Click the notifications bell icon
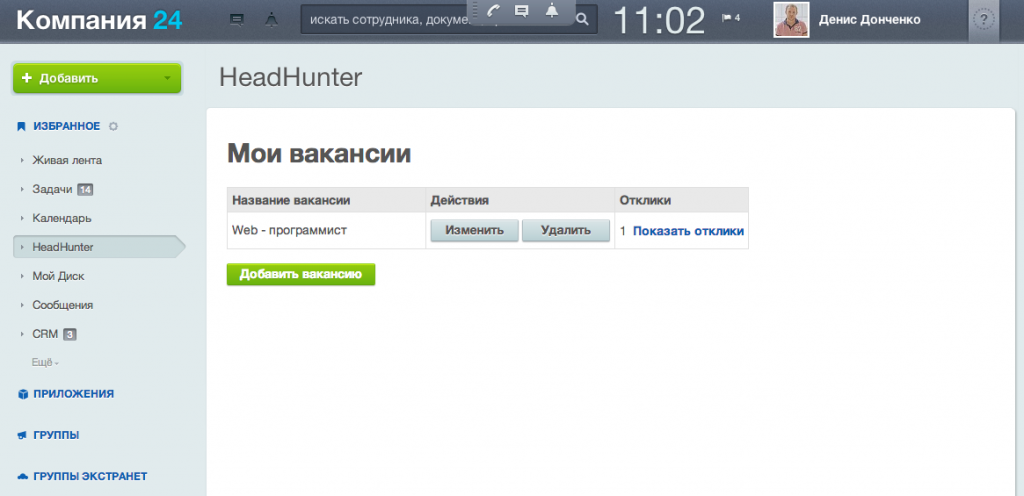 [551, 11]
